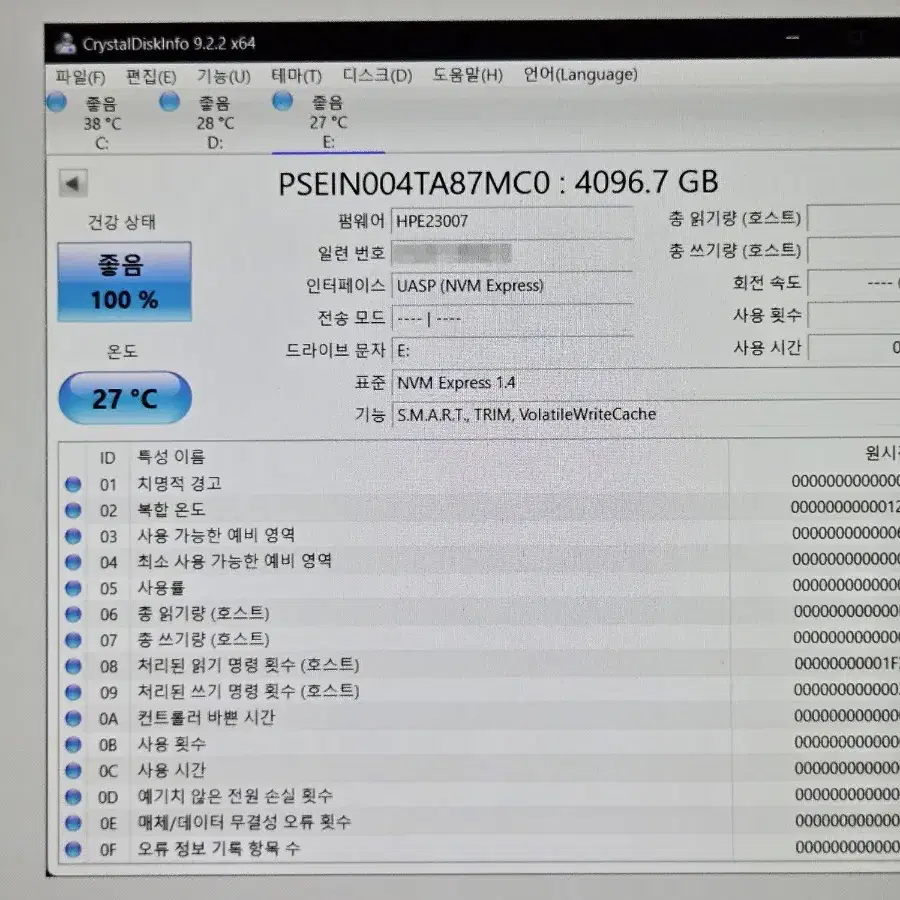Image resolution: width=900 pixels, height=900 pixels.
Task: Click the ID column header
Action: click(108, 458)
